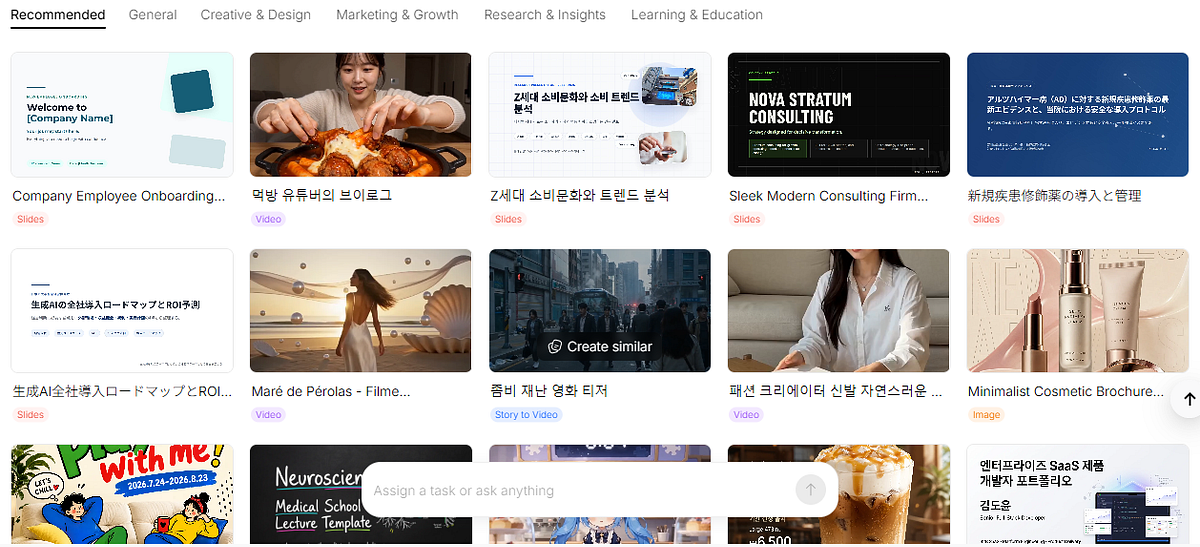The height and width of the screenshot is (547, 1200).
Task: Click the 'Company Employee Onboarding...' title
Action: [119, 196]
